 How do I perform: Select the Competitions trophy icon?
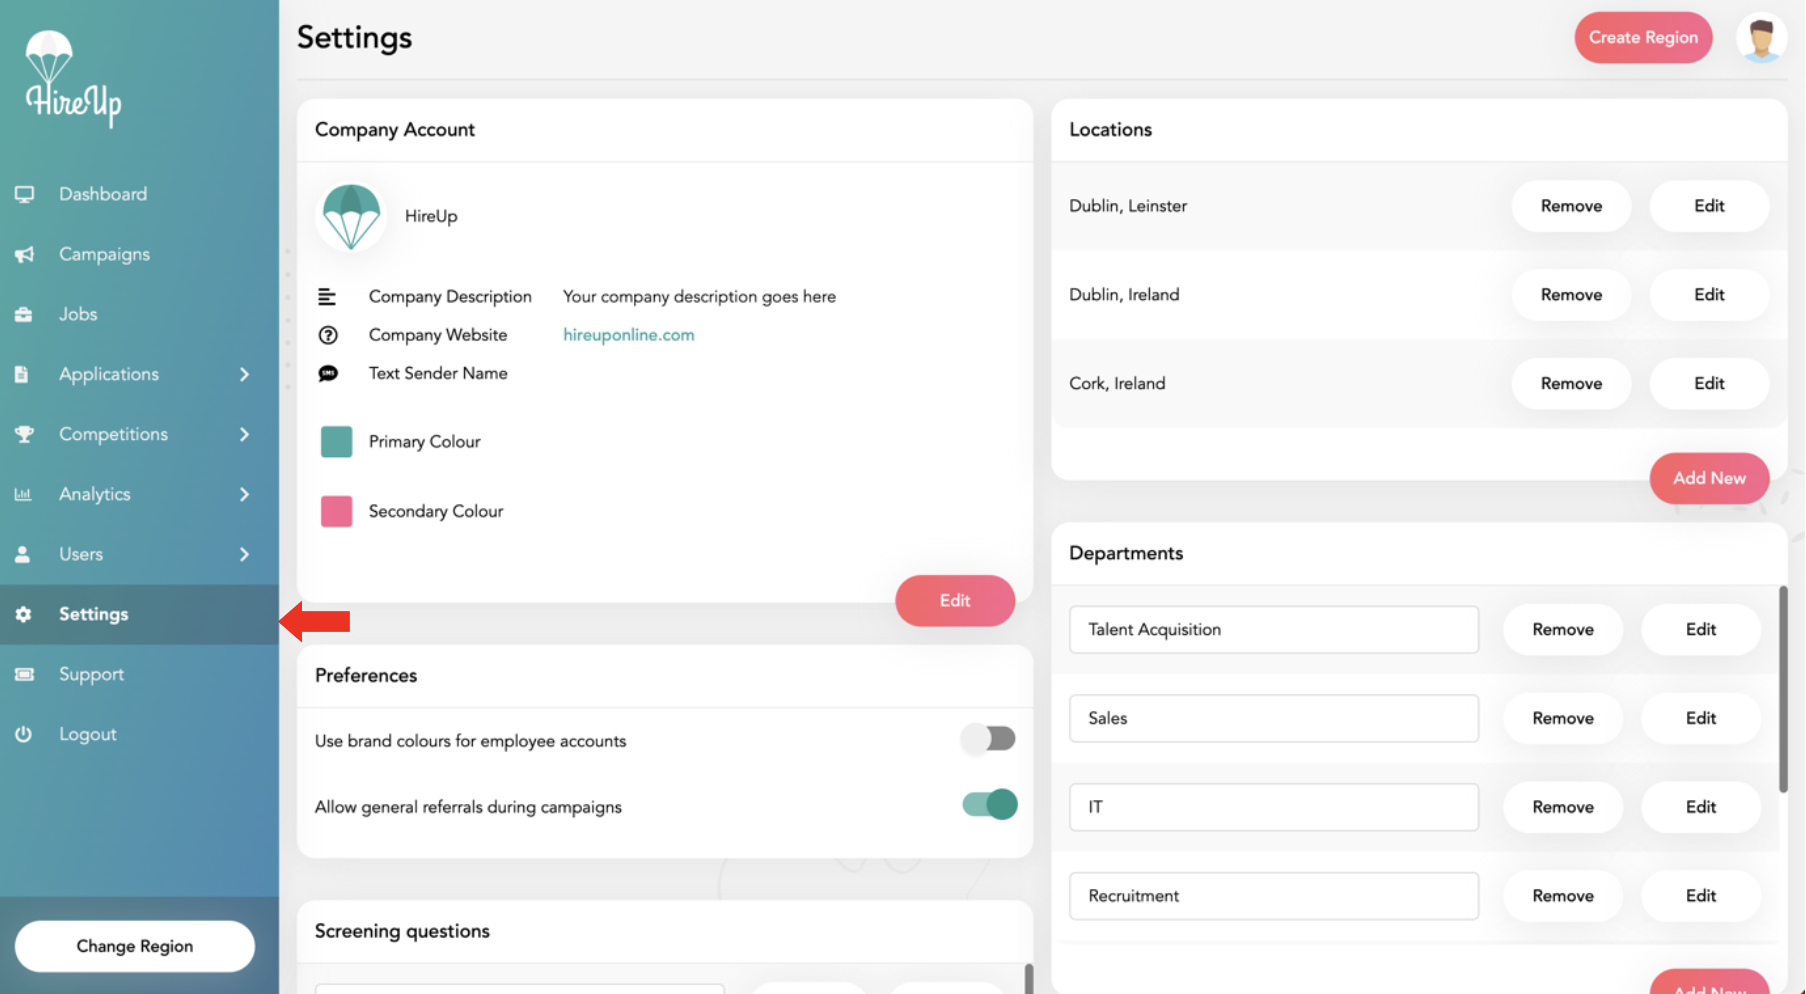pos(24,434)
